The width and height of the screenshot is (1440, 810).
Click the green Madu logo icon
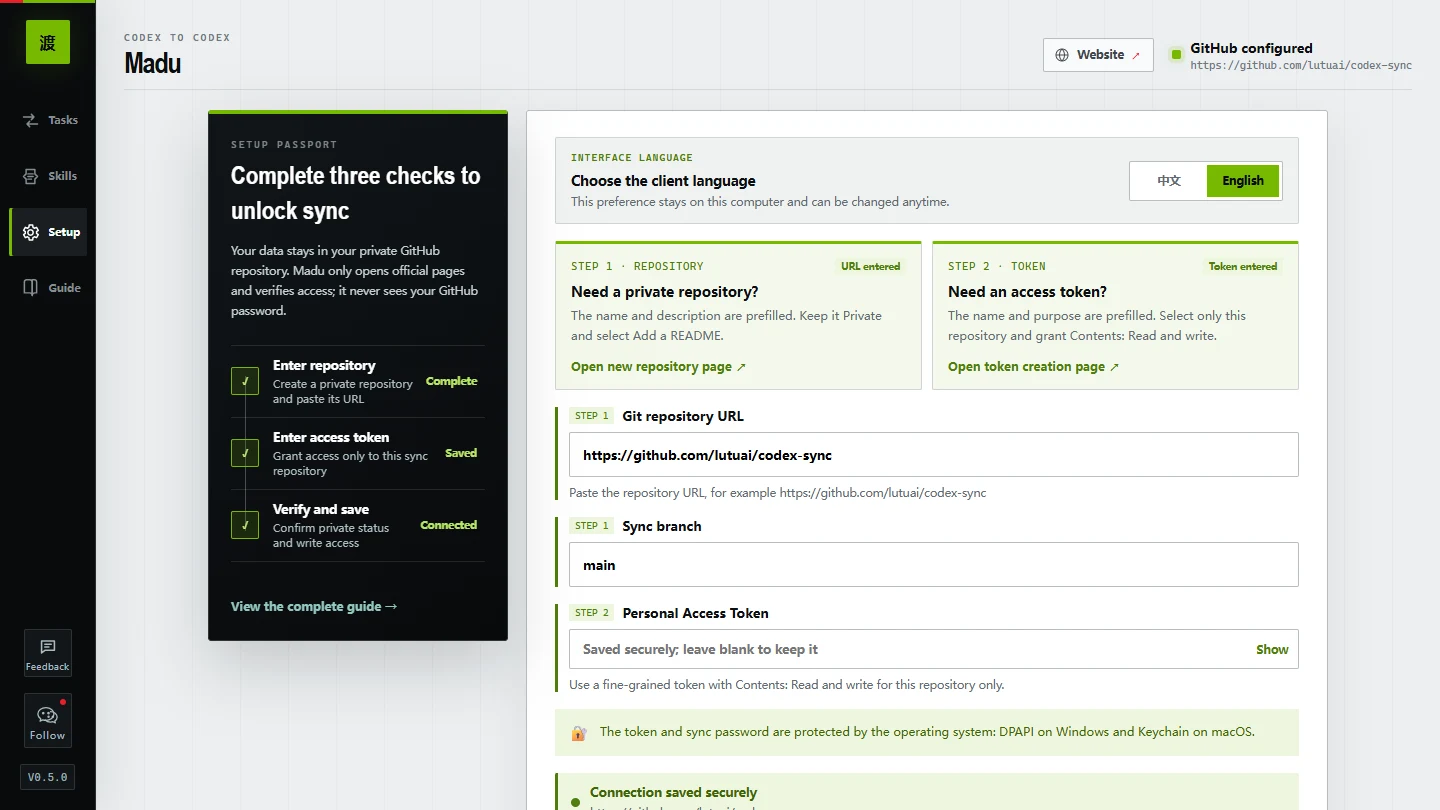[x=48, y=42]
